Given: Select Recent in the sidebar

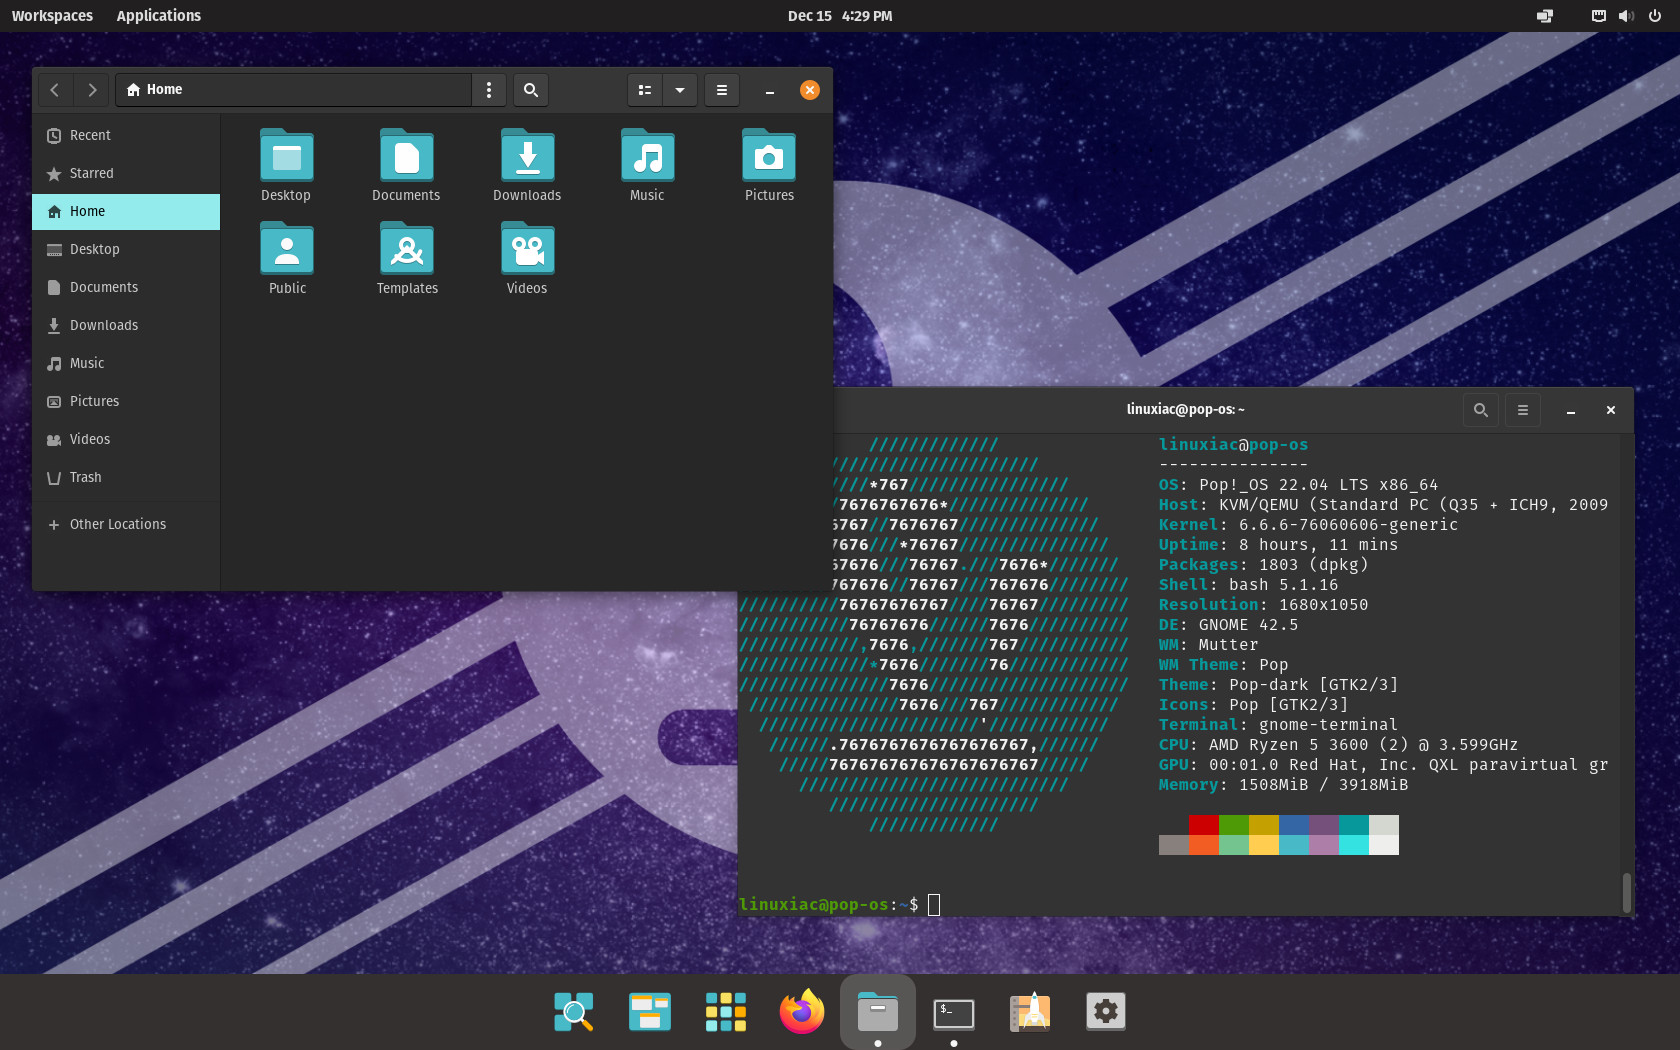Looking at the screenshot, I should tap(126, 135).
